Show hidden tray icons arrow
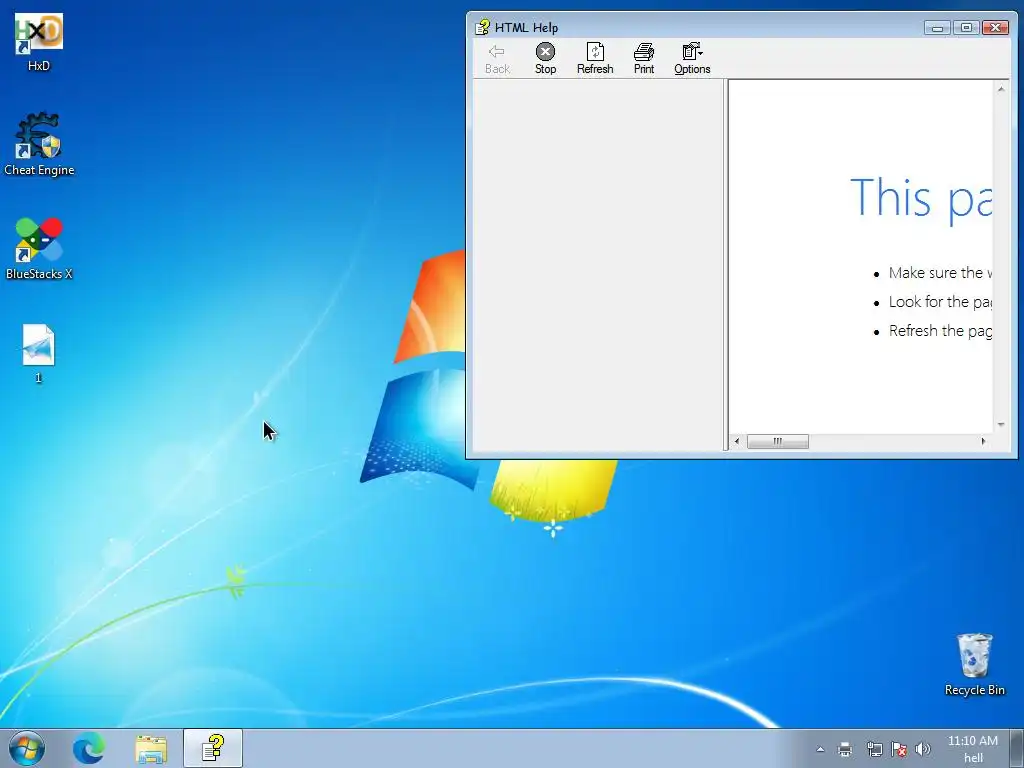 [x=820, y=749]
